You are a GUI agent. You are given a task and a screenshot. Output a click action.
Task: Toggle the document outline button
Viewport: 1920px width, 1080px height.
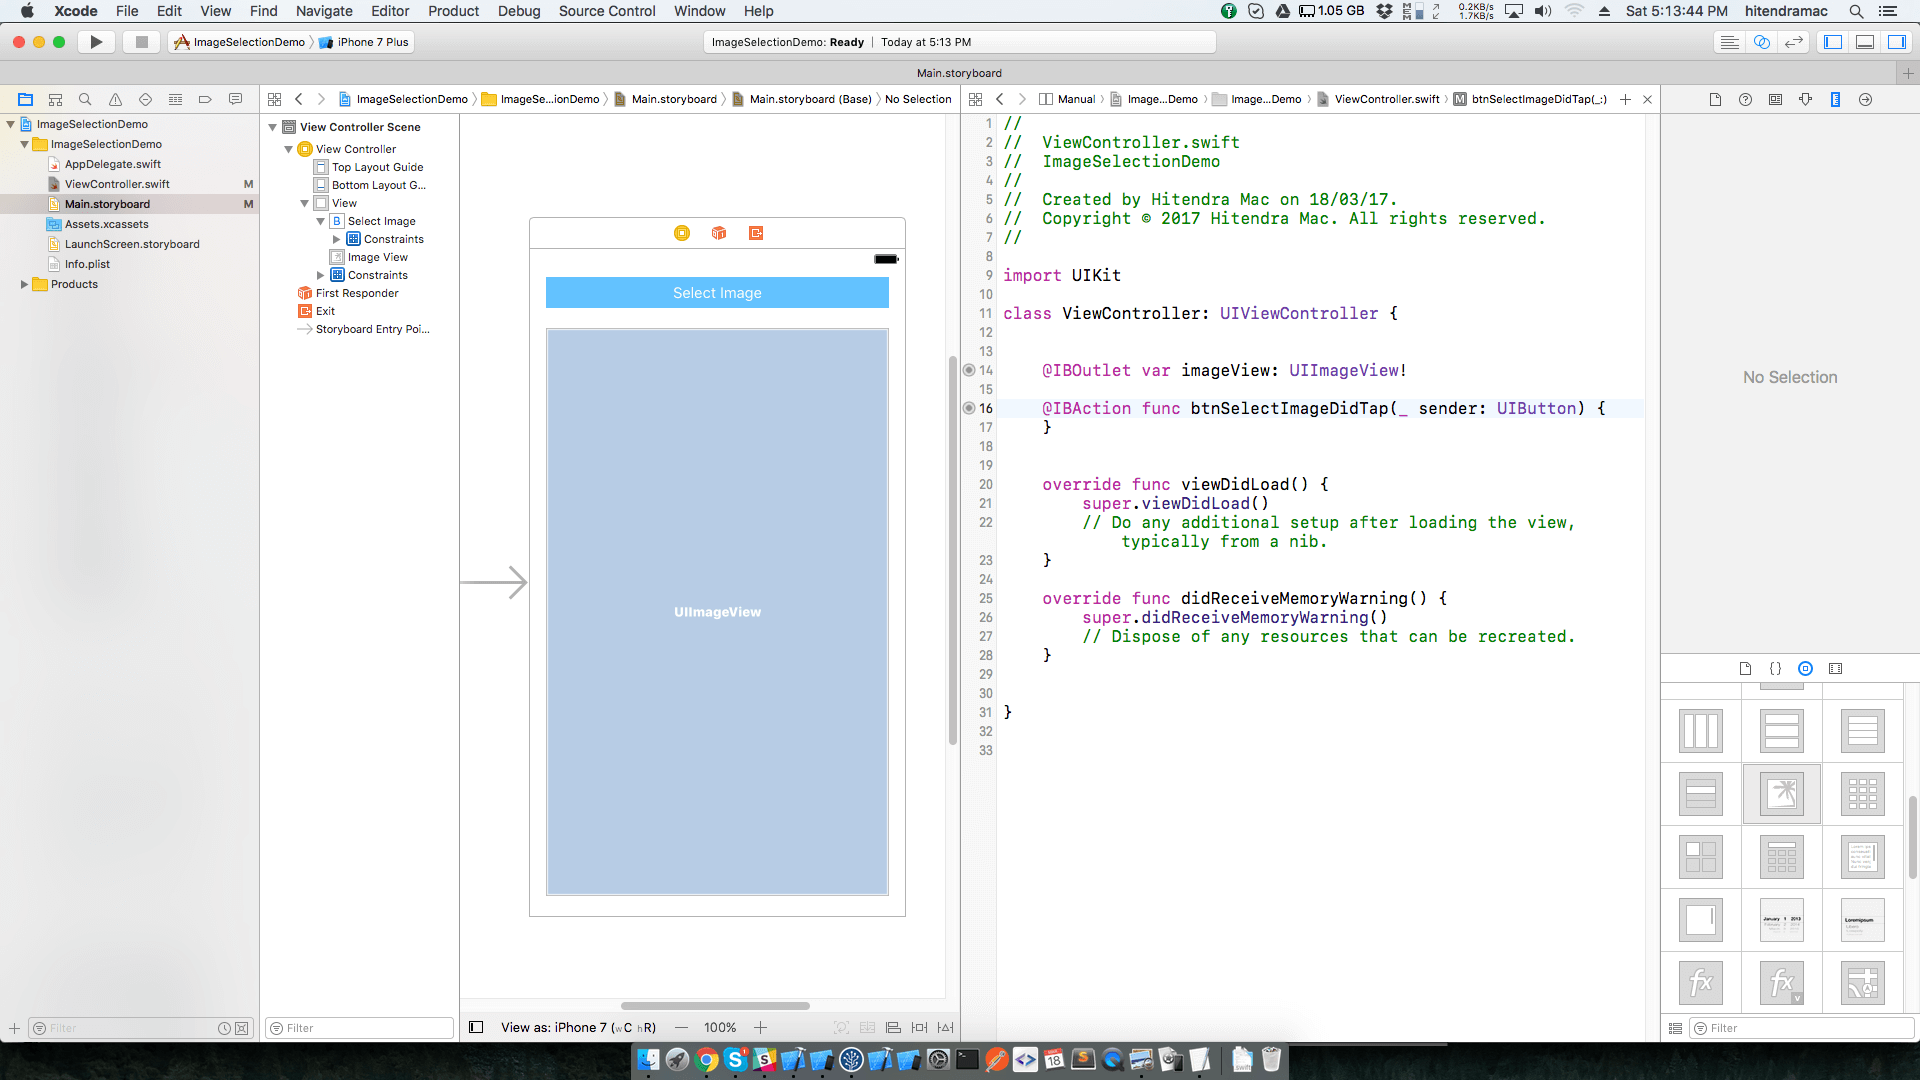(x=476, y=1027)
